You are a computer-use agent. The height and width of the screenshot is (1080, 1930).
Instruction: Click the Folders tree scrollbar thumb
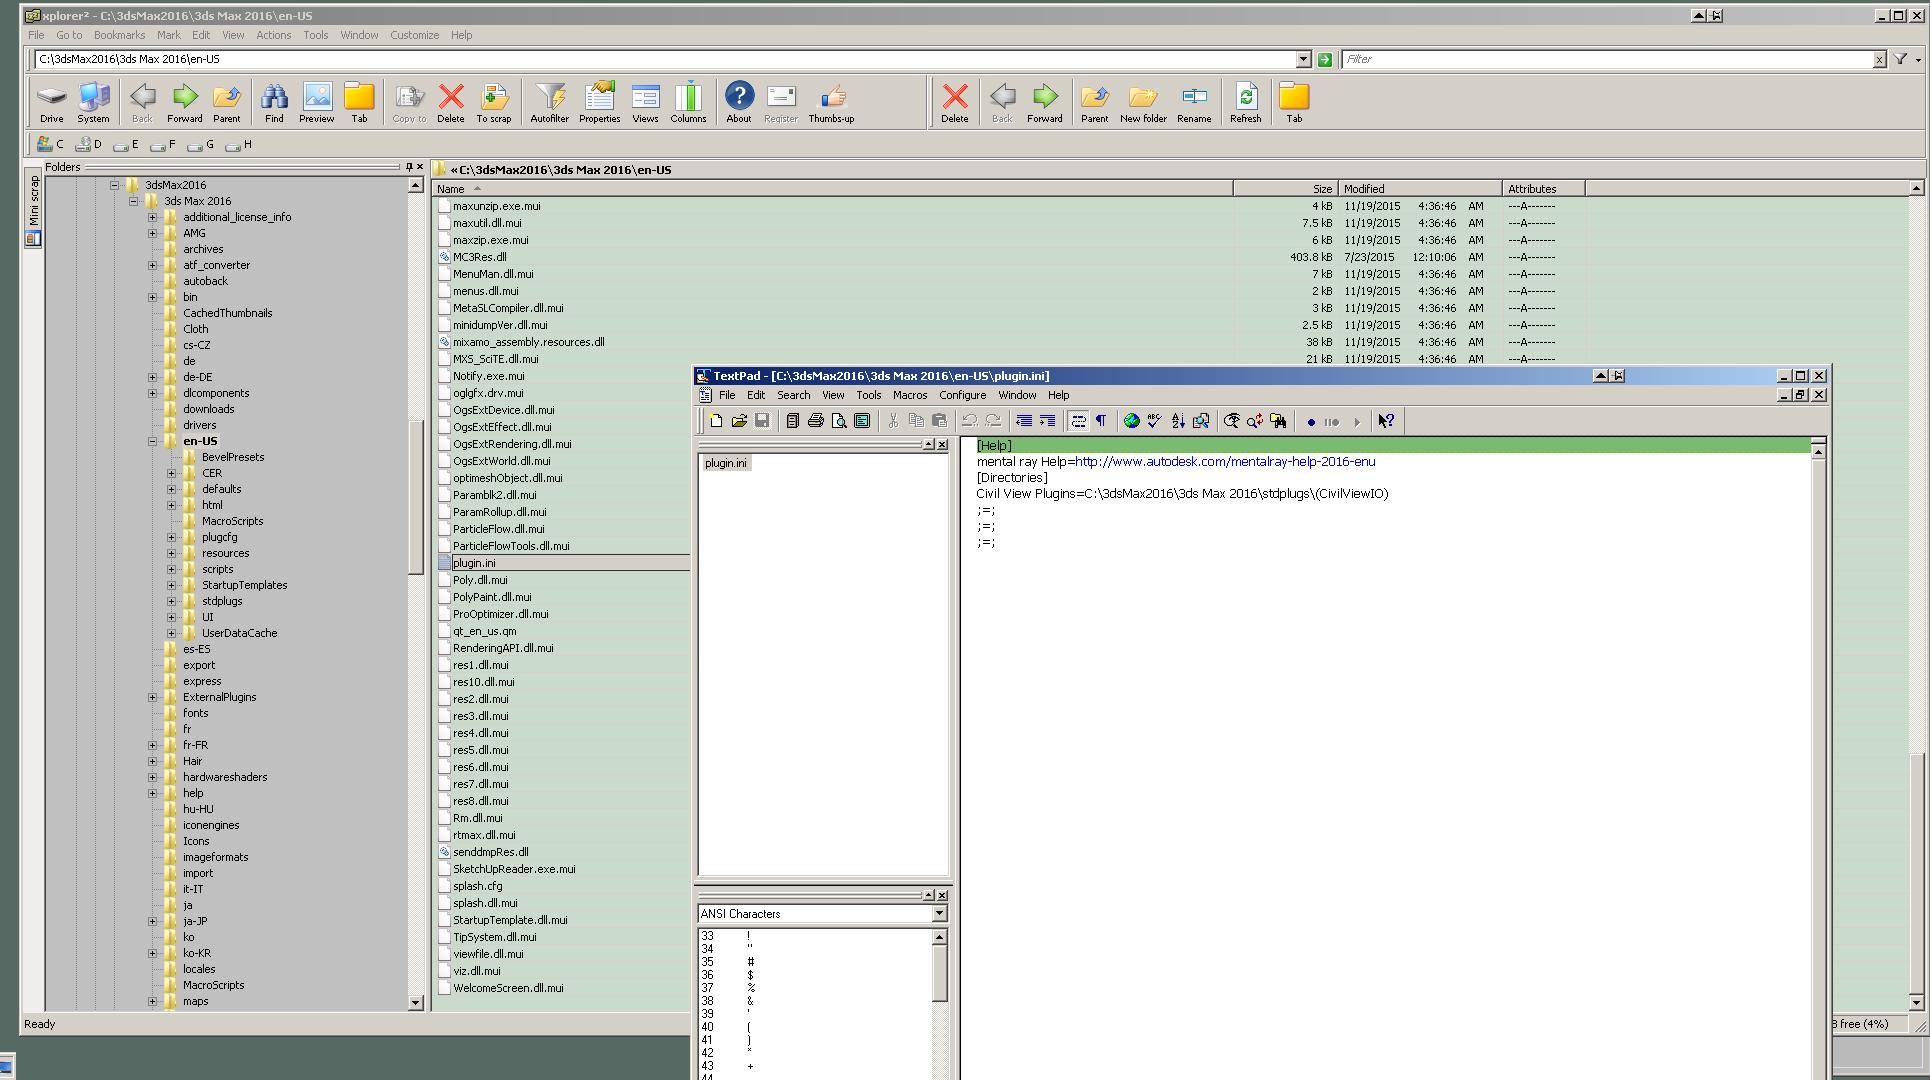click(x=416, y=498)
